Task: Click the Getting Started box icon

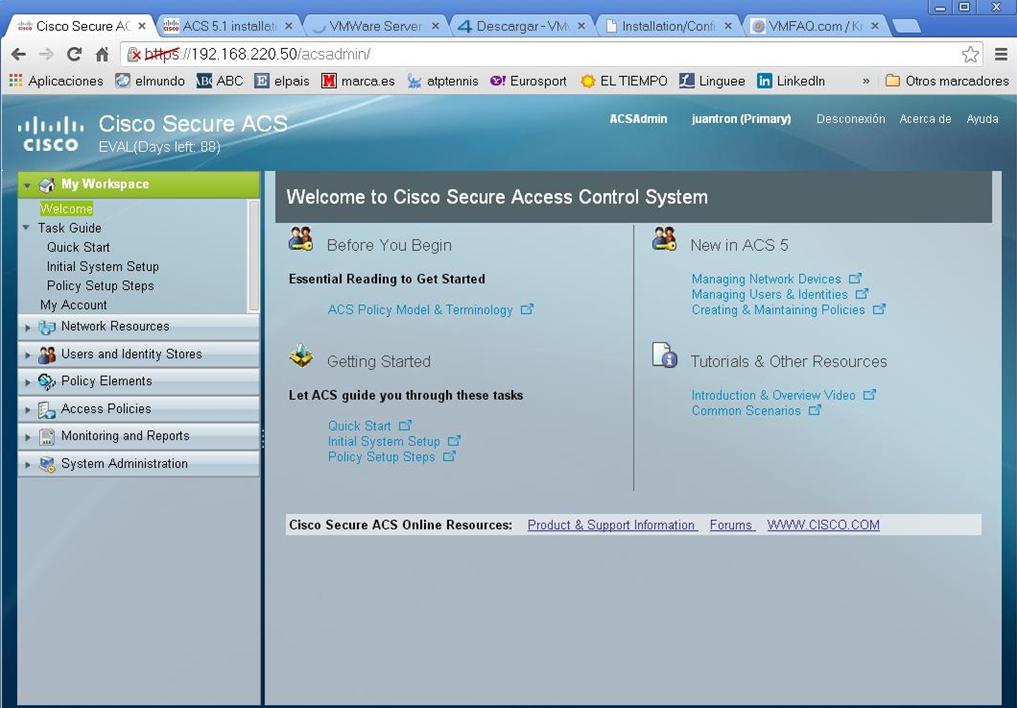Action: 301,355
